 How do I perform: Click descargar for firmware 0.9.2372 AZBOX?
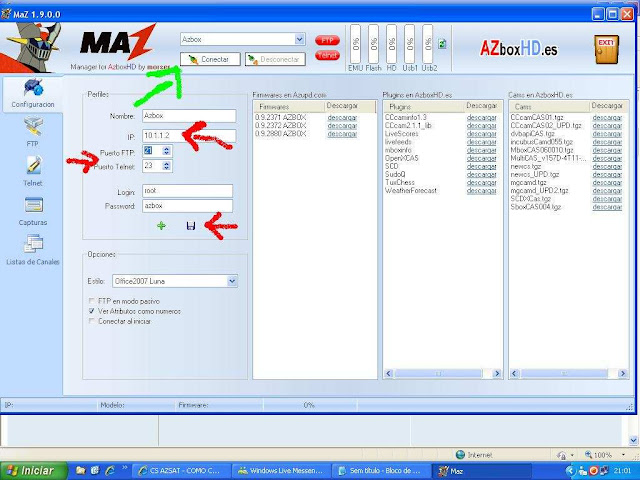[342, 126]
